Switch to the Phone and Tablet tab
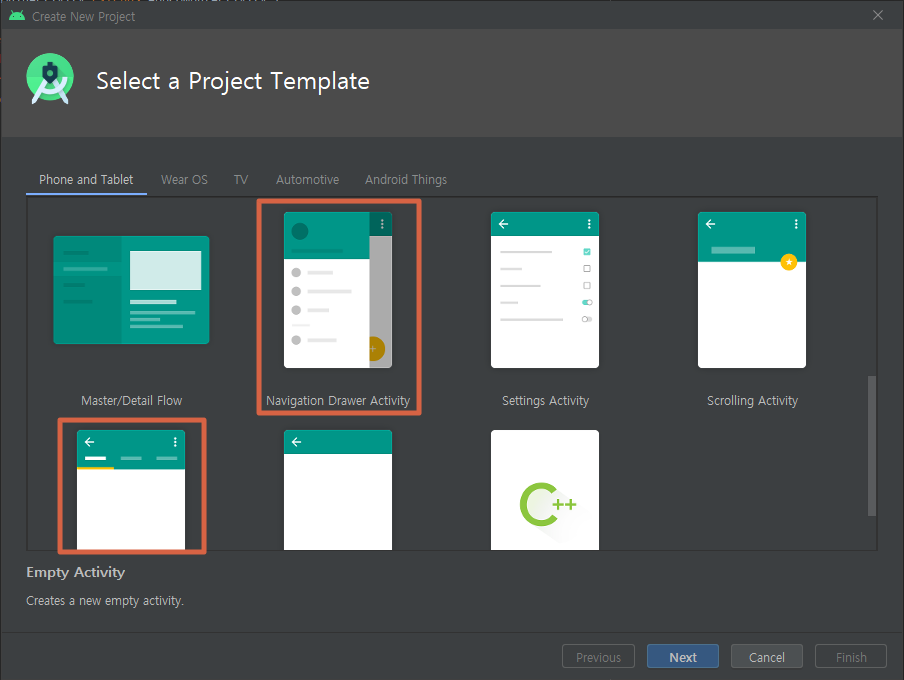Screen dimensions: 904x680 tap(86, 179)
